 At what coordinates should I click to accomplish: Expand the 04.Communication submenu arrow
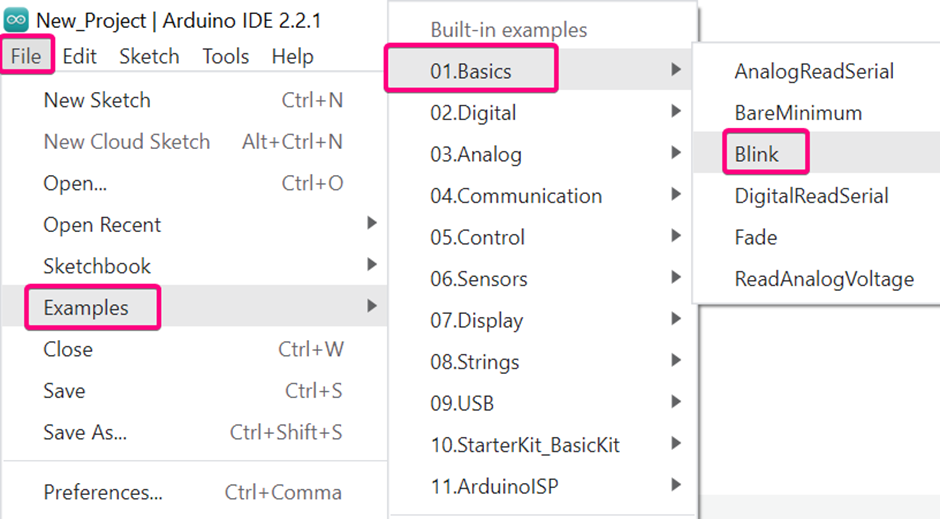pos(677,195)
